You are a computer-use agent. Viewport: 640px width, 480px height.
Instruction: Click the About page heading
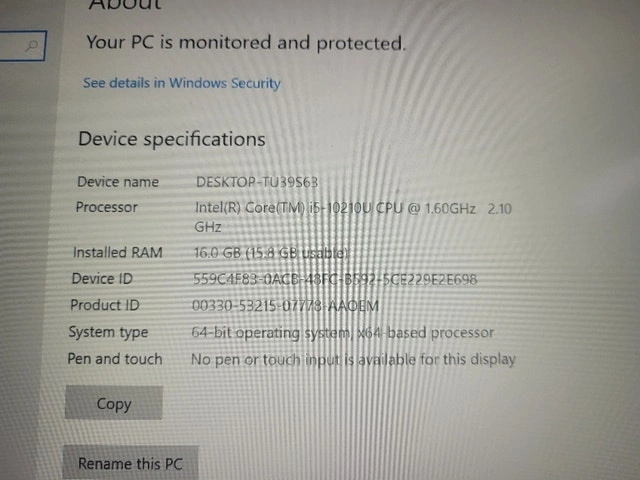pyautogui.click(x=125, y=5)
